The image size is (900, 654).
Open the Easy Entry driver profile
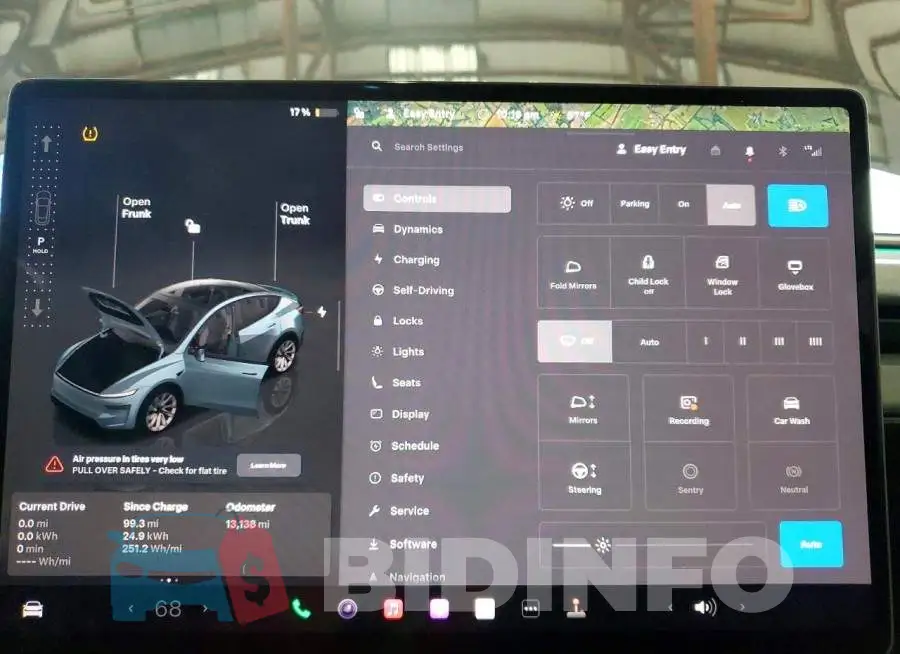651,149
